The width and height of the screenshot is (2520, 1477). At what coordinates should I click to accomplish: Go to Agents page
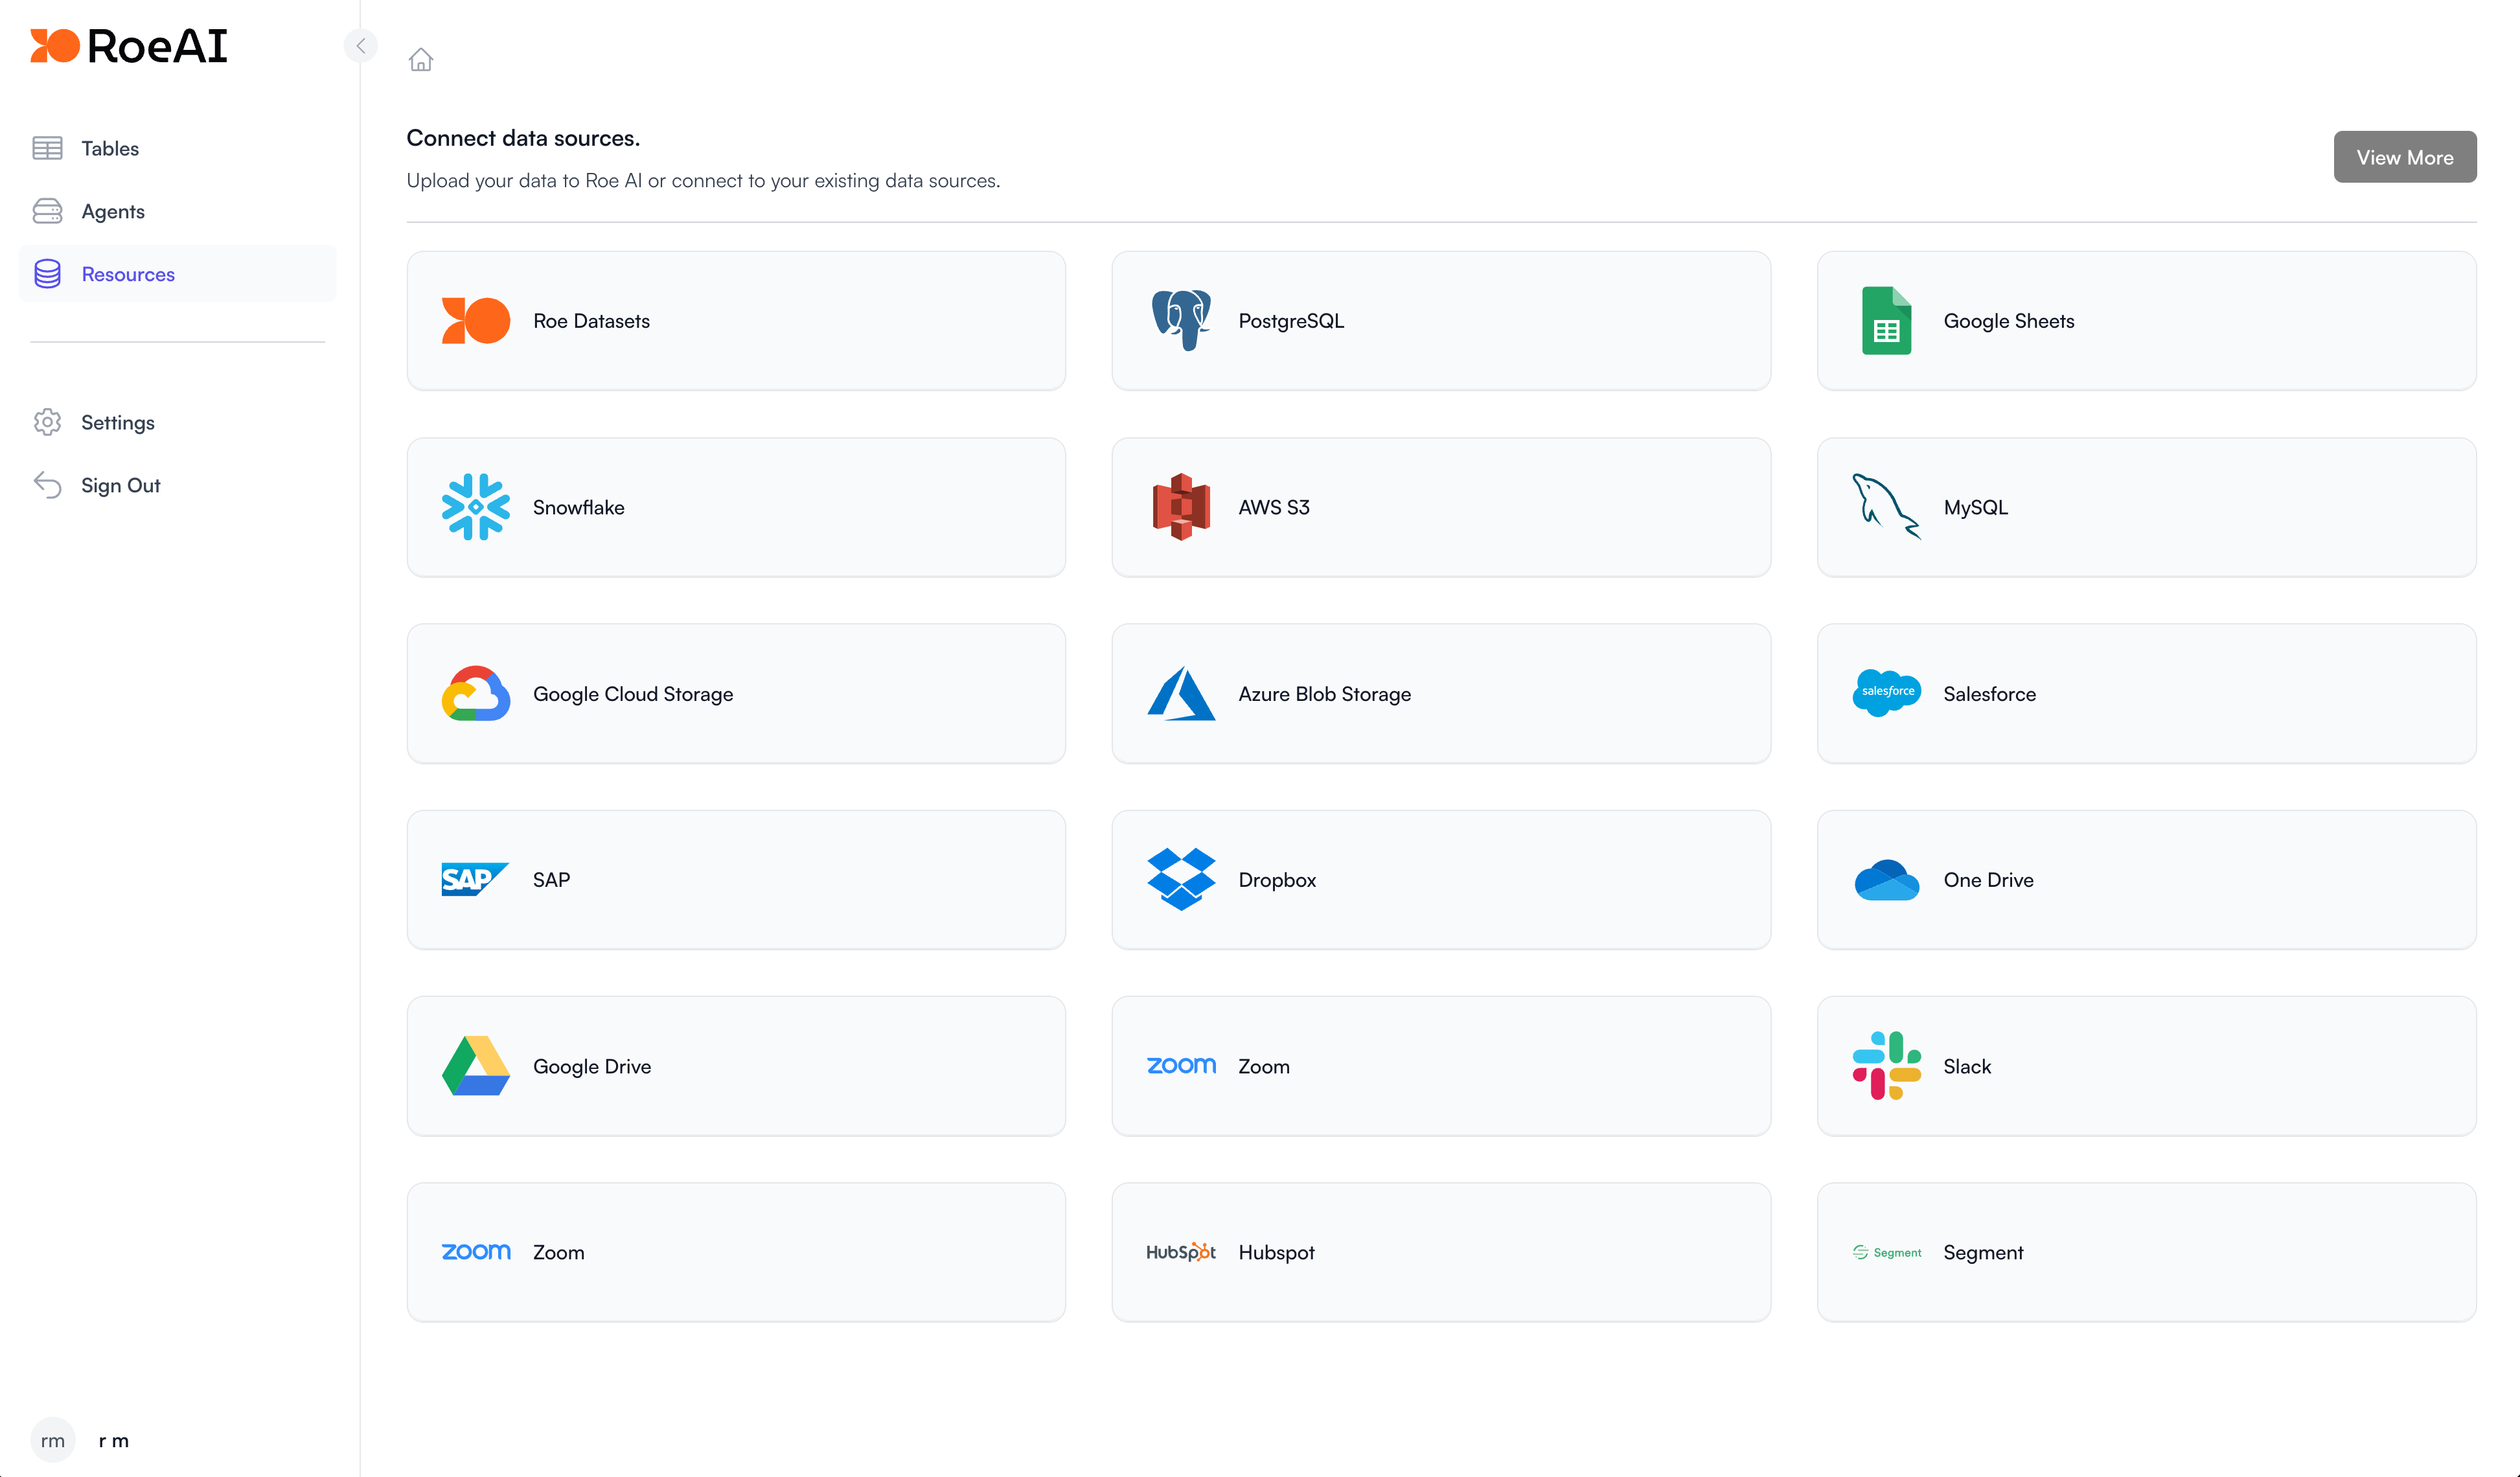[112, 211]
